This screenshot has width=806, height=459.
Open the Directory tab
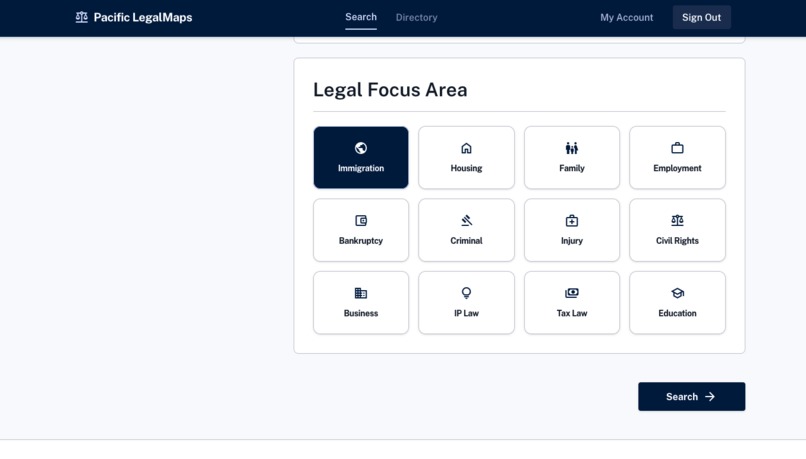pos(416,17)
